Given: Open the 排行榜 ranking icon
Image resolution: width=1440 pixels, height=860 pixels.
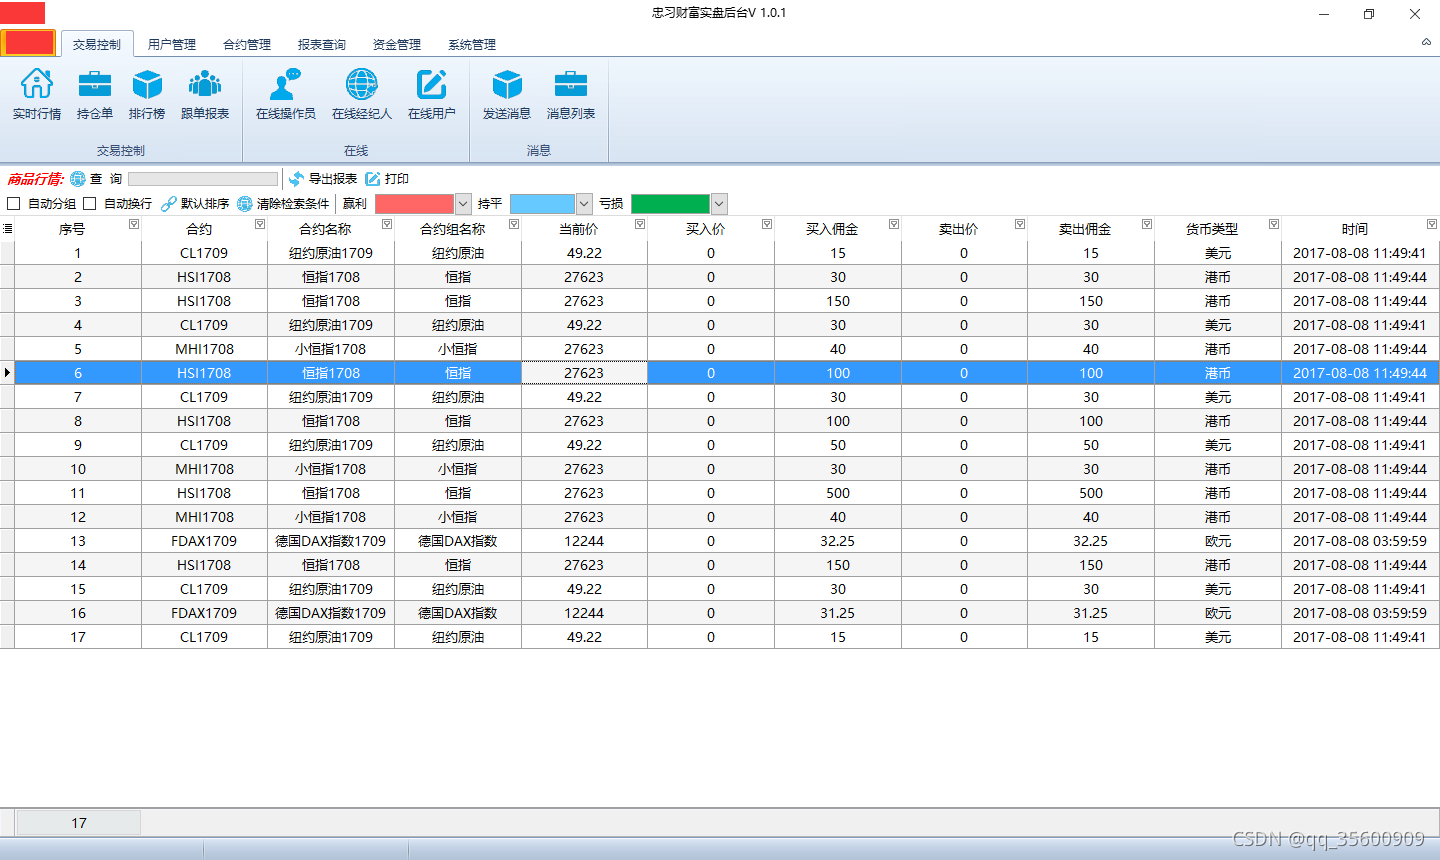Looking at the screenshot, I should (147, 84).
